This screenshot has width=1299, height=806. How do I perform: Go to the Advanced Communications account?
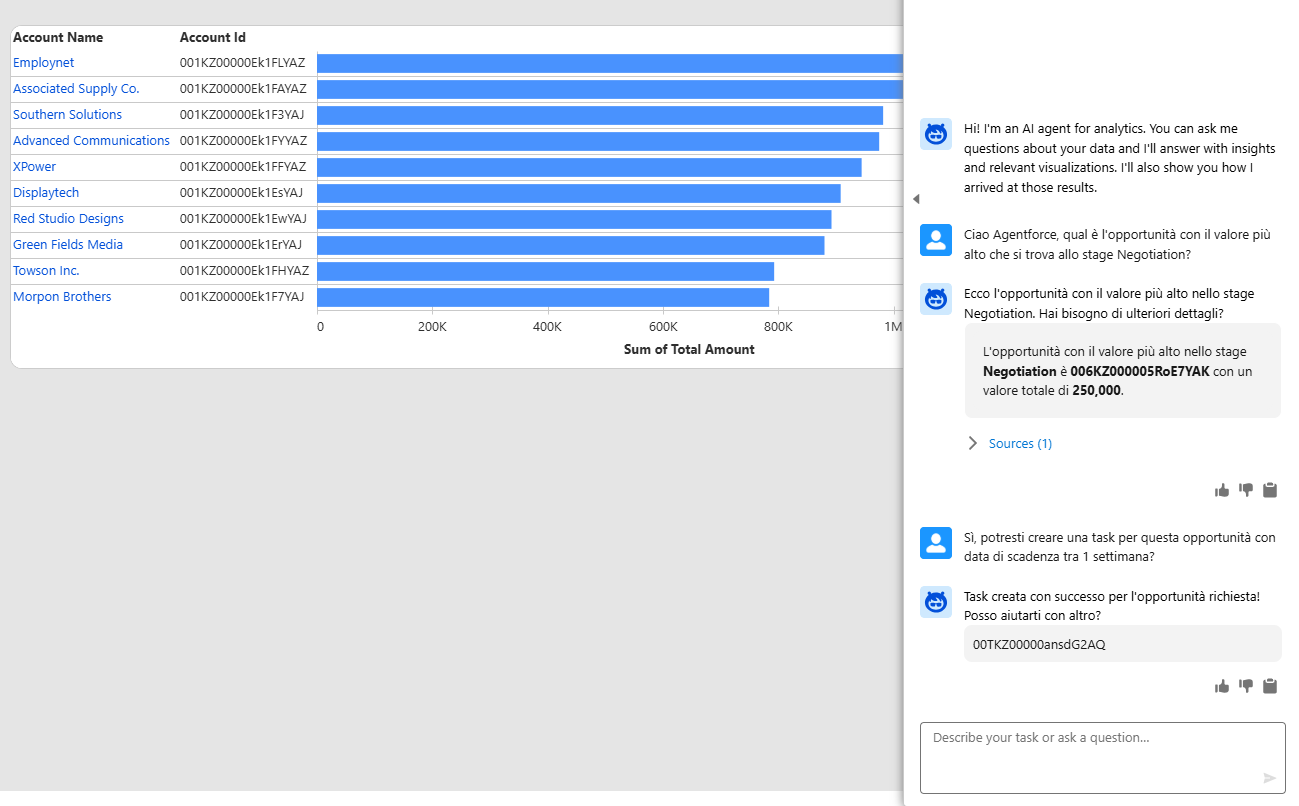tap(91, 141)
